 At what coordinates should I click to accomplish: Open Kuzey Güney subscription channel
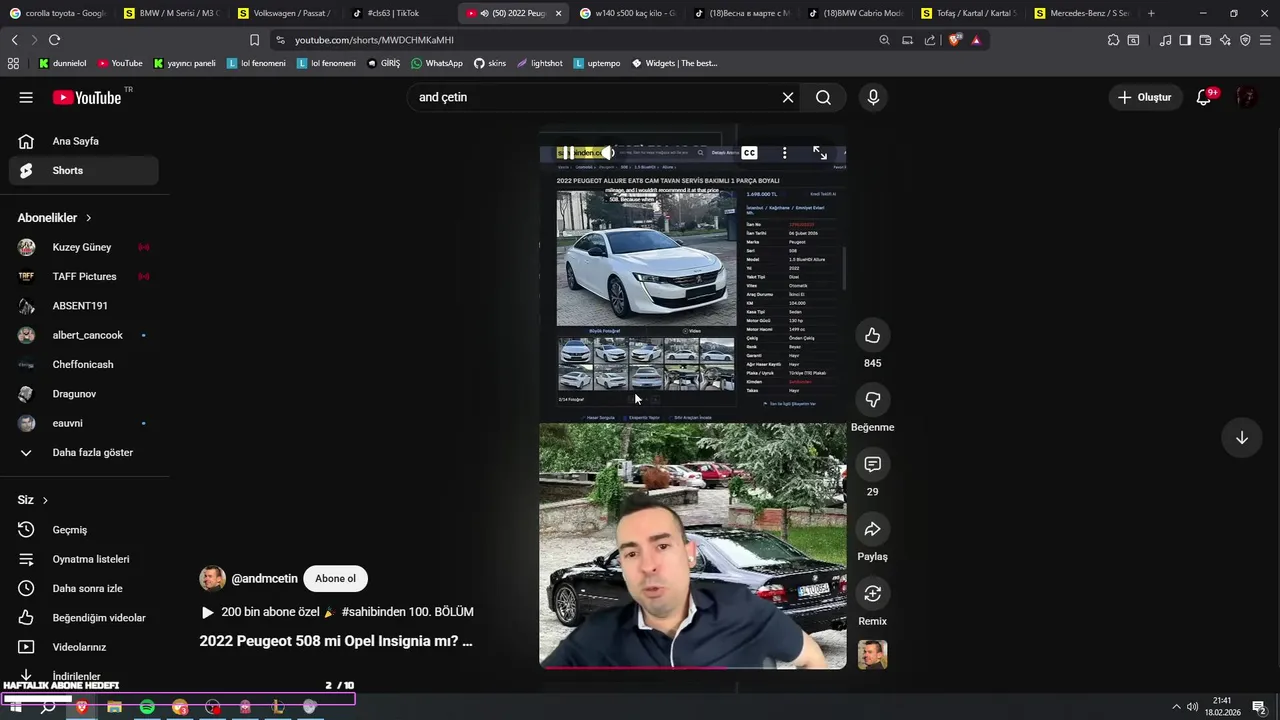84,247
